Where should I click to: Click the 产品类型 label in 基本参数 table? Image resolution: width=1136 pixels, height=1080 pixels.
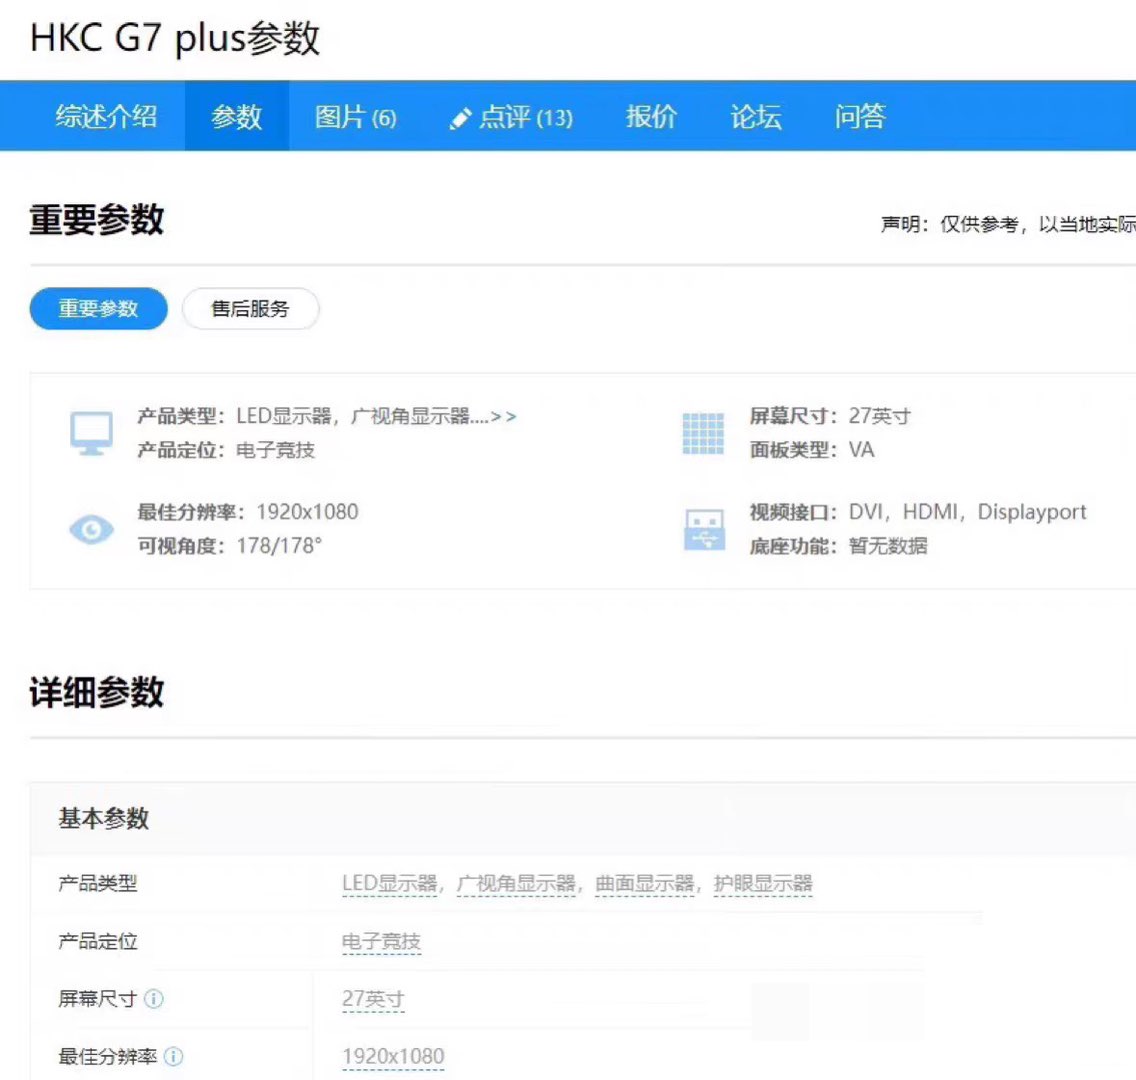point(98,884)
